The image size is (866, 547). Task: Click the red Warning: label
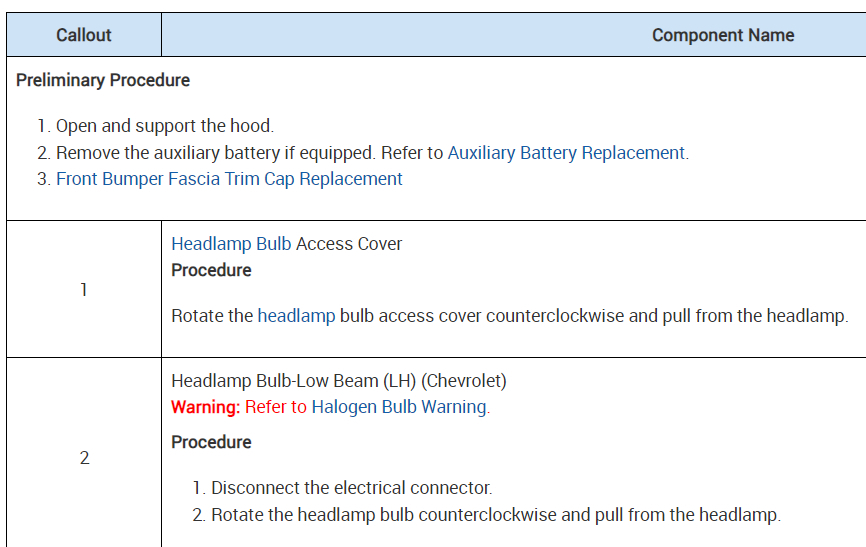click(206, 407)
